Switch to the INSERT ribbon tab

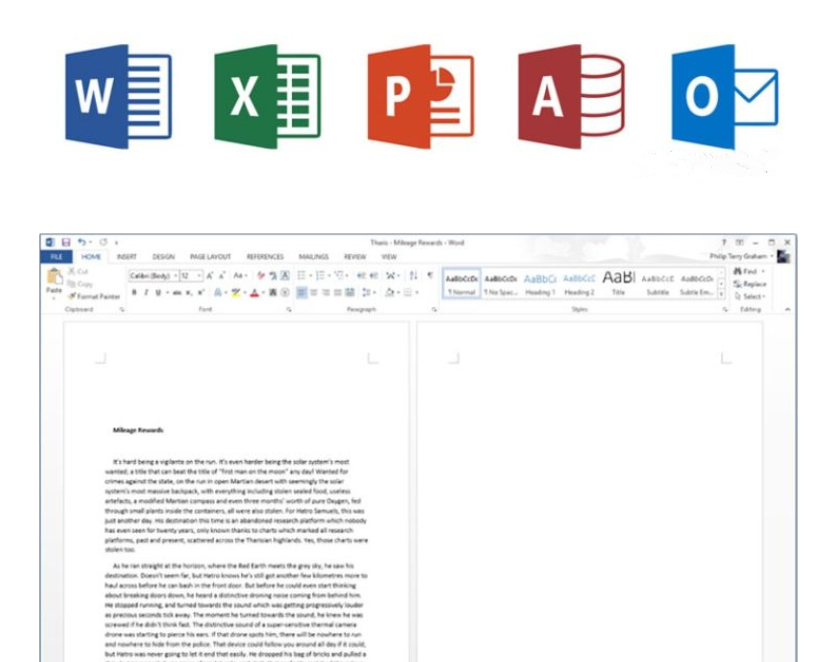pyautogui.click(x=126, y=257)
